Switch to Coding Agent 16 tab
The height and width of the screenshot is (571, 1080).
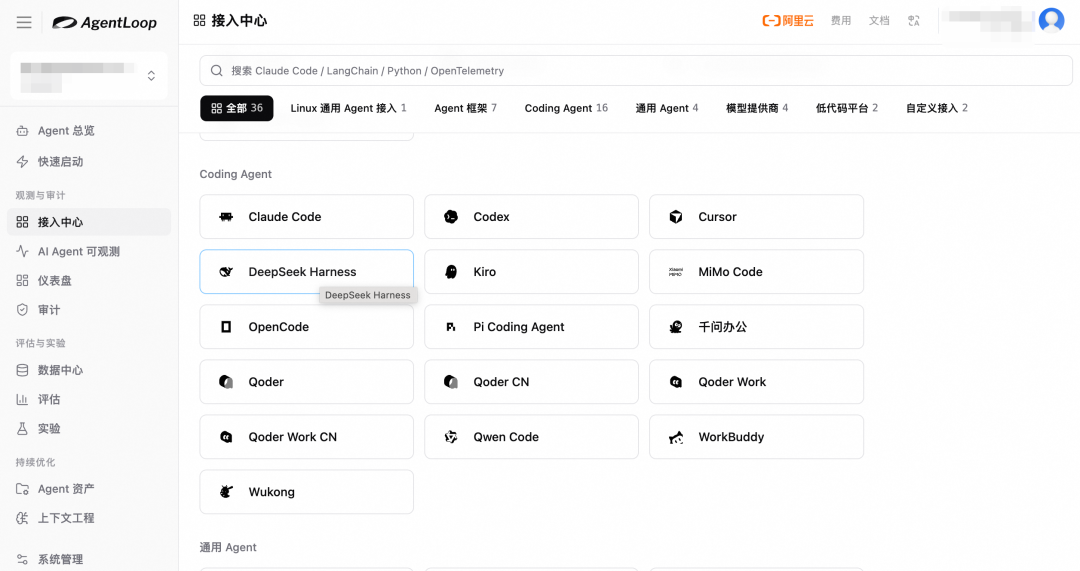(x=566, y=108)
